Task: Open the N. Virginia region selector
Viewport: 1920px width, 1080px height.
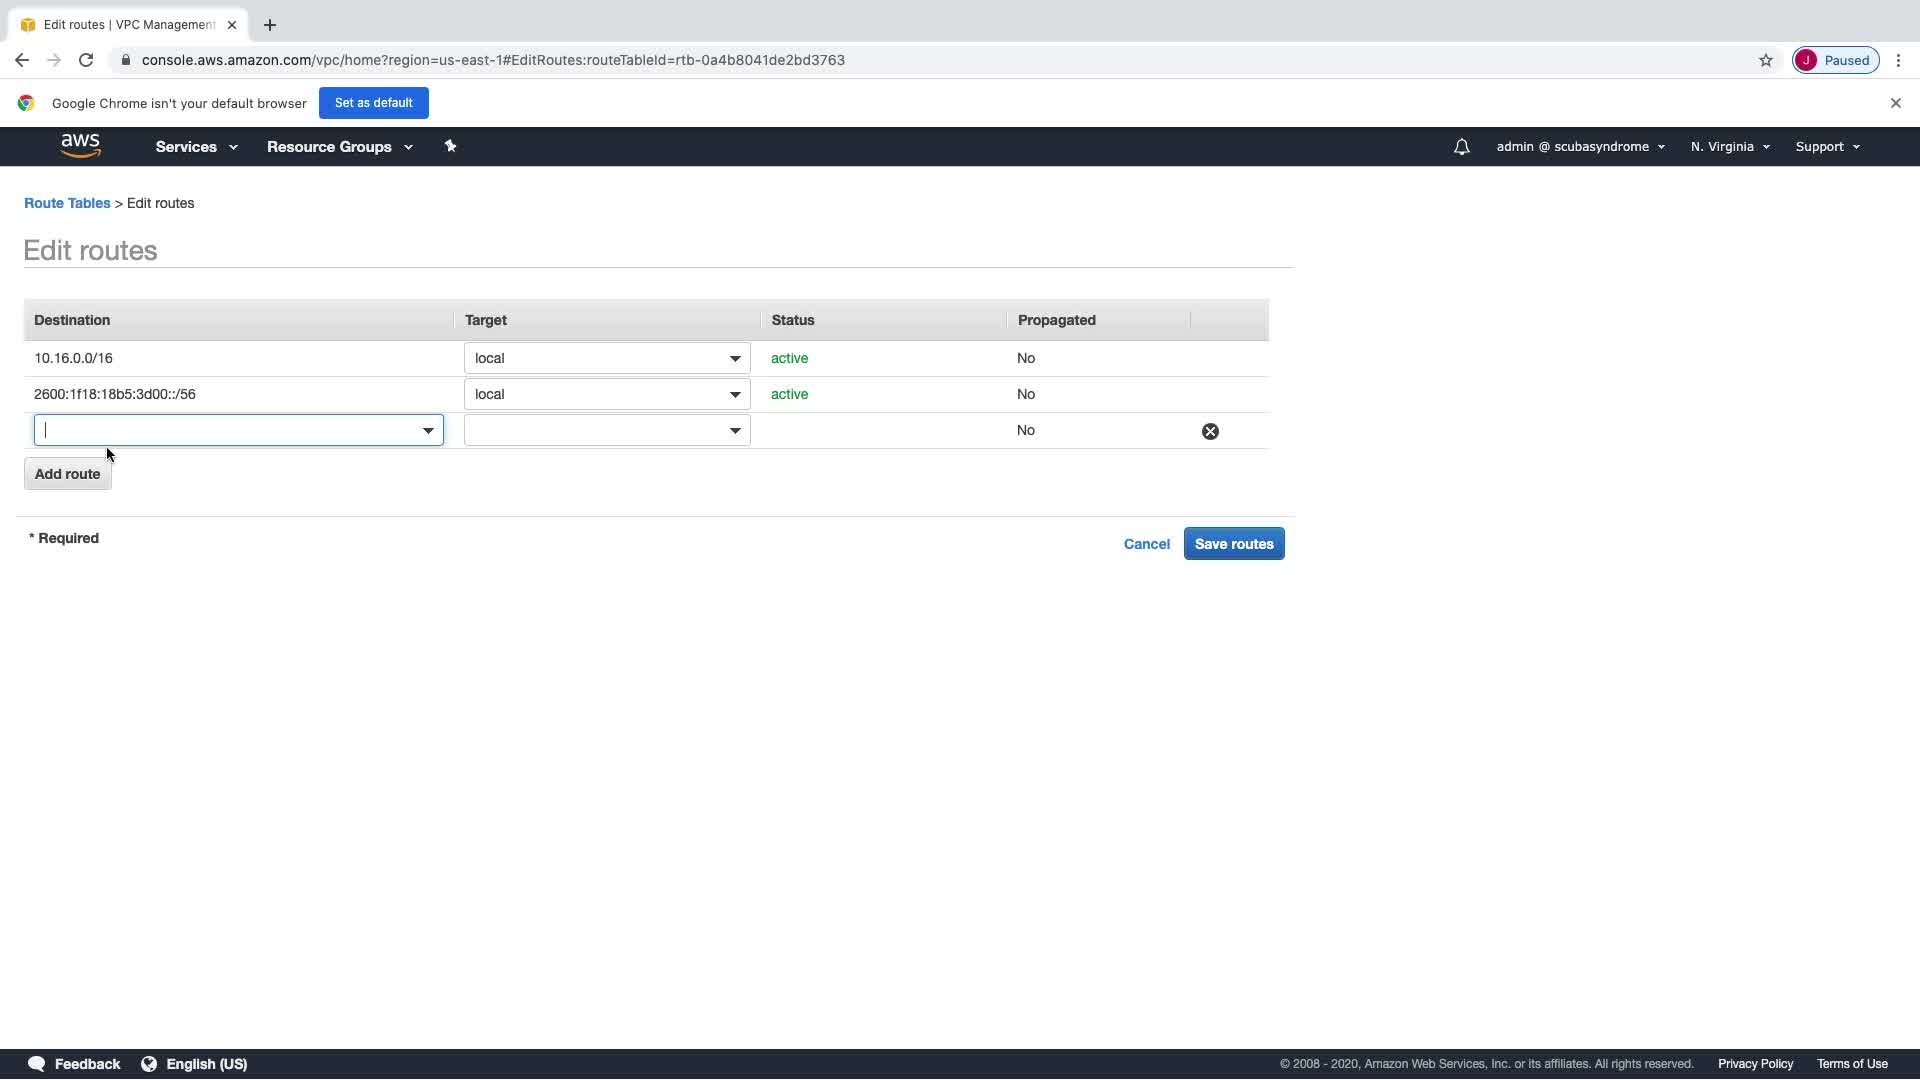Action: tap(1729, 147)
